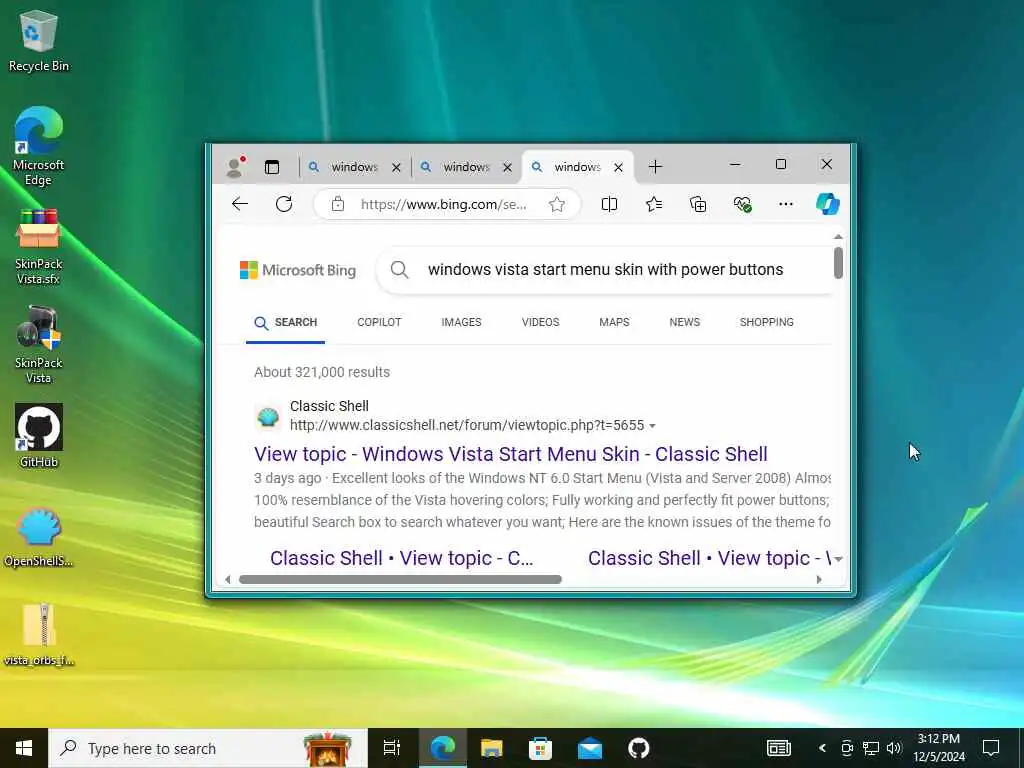Switch to the COPILOT tab
The image size is (1024, 768).
click(x=379, y=322)
